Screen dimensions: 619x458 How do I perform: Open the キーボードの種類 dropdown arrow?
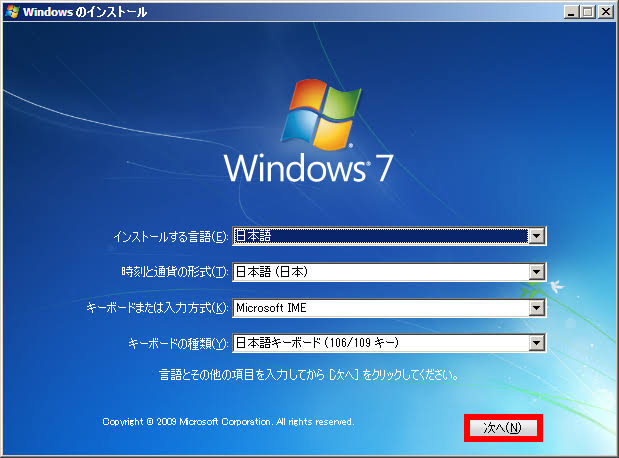[x=536, y=343]
